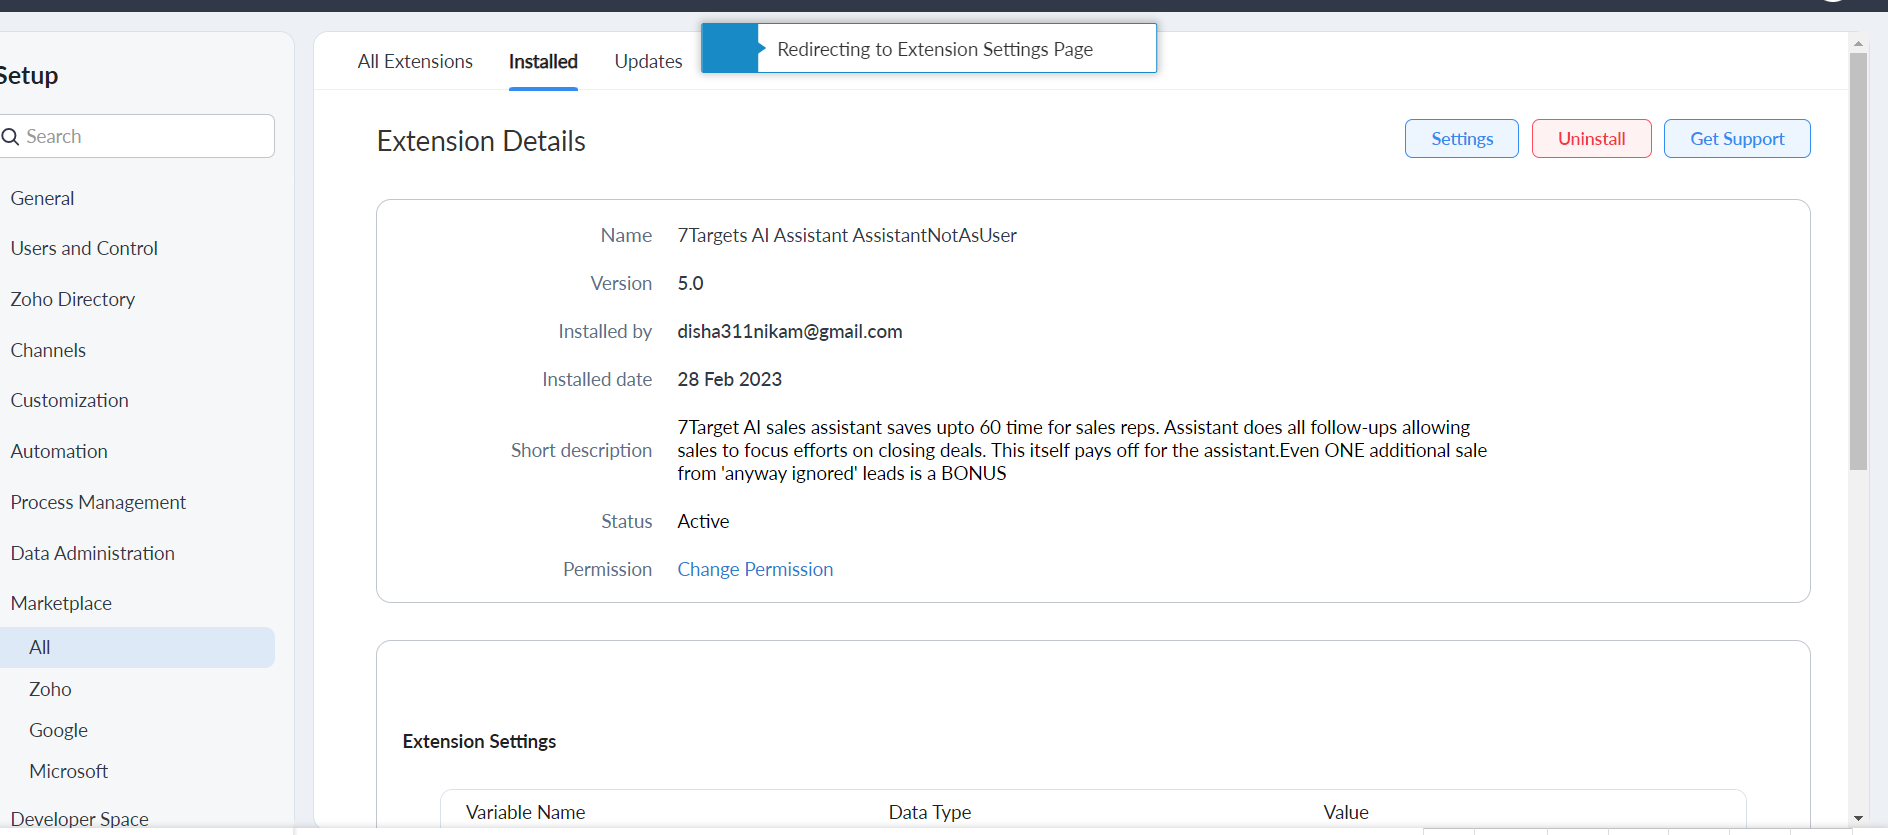Viewport: 1888px width, 835px height.
Task: Click the vertical page scrollbar thumb
Action: point(1858,260)
